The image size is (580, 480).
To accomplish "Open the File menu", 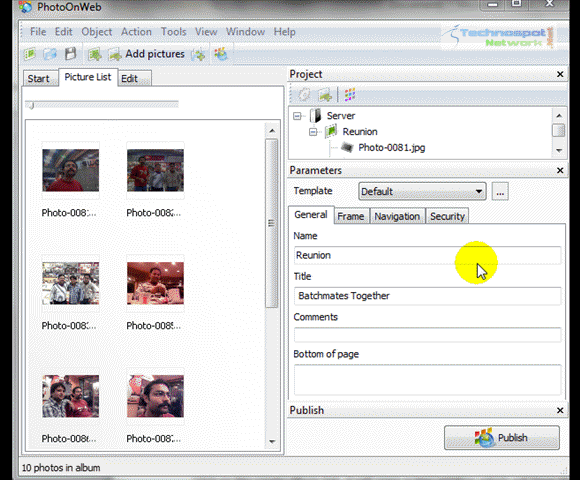I will click(x=38, y=32).
